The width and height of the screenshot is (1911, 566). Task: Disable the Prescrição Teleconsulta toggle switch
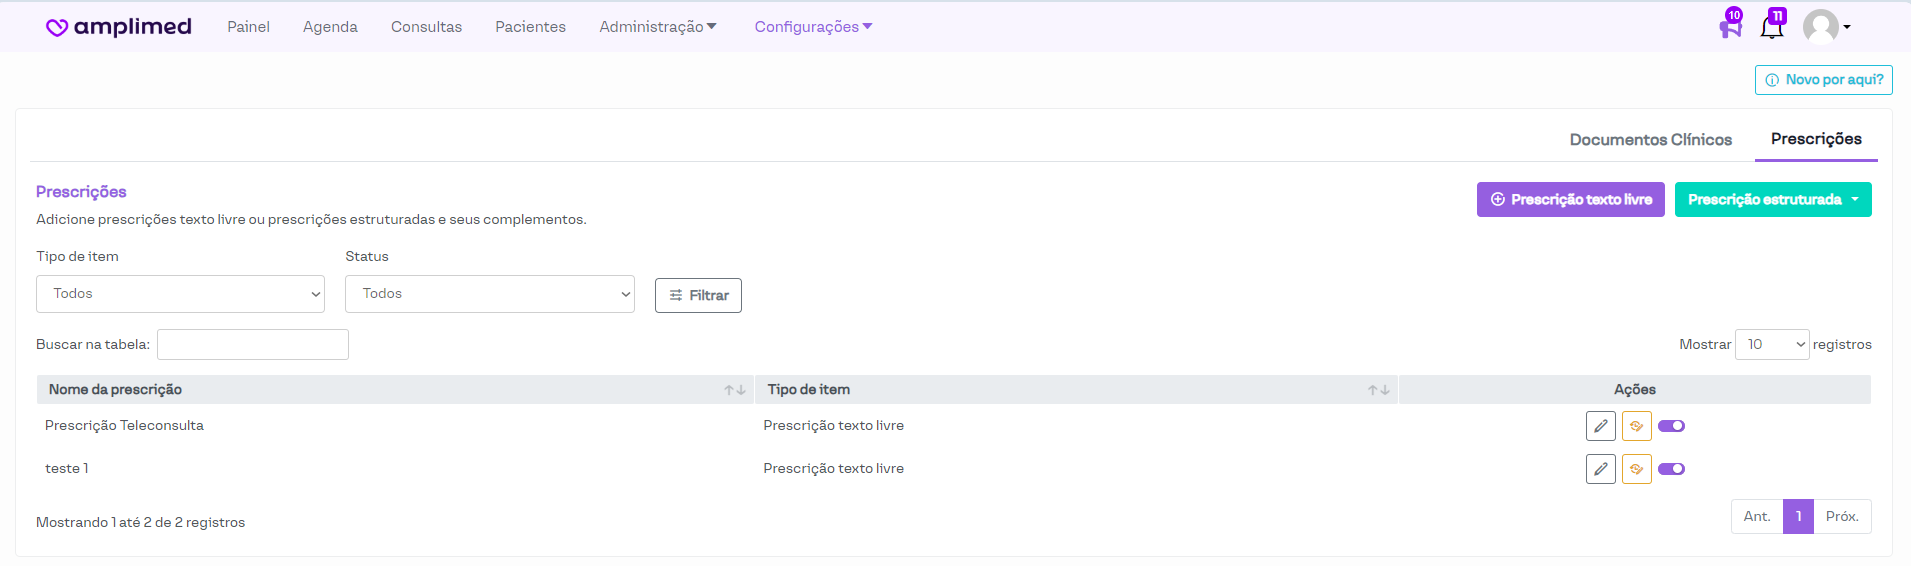click(1671, 426)
